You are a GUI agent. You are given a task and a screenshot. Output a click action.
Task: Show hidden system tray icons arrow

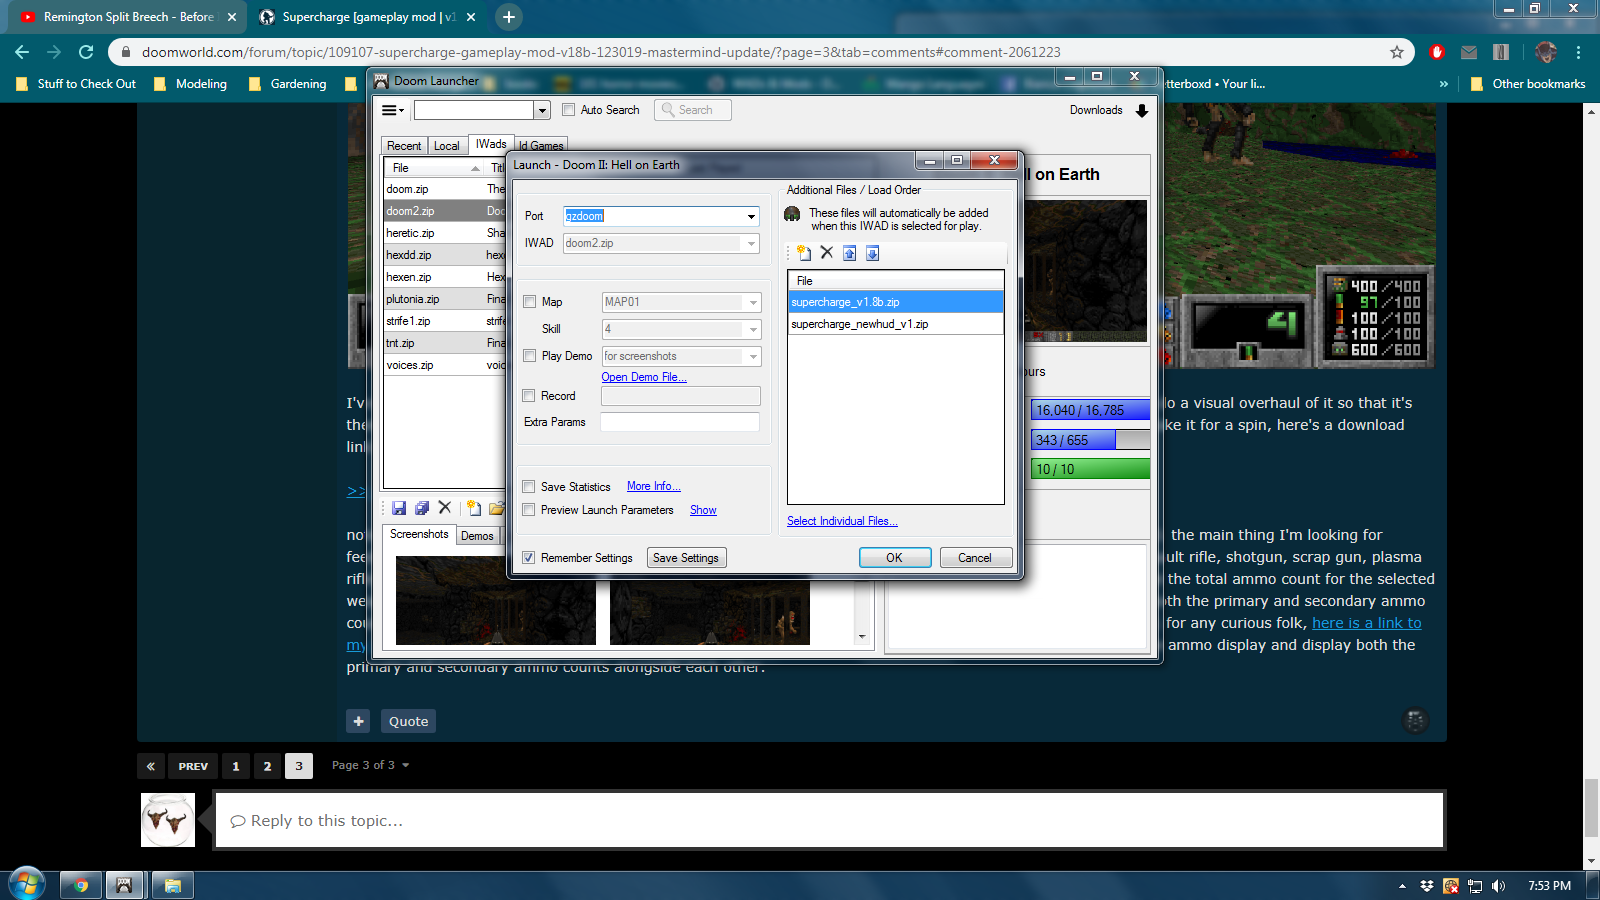1402,885
